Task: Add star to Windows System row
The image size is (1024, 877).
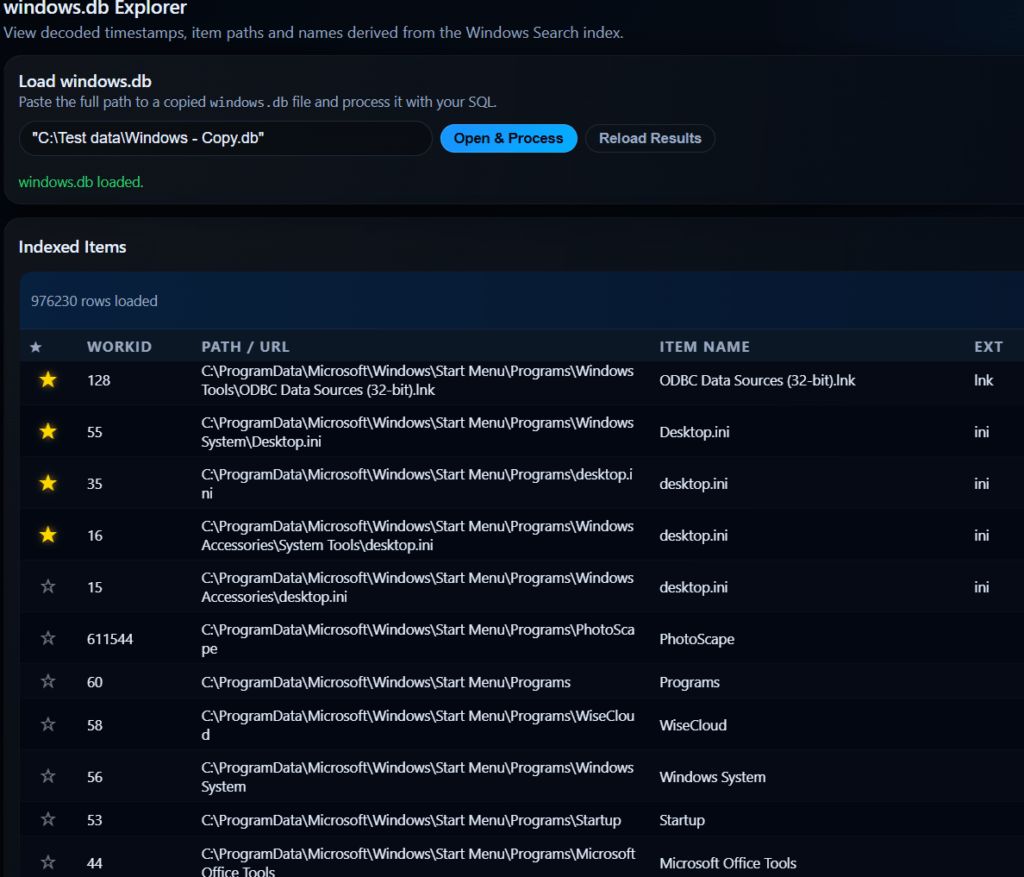Action: [47, 777]
